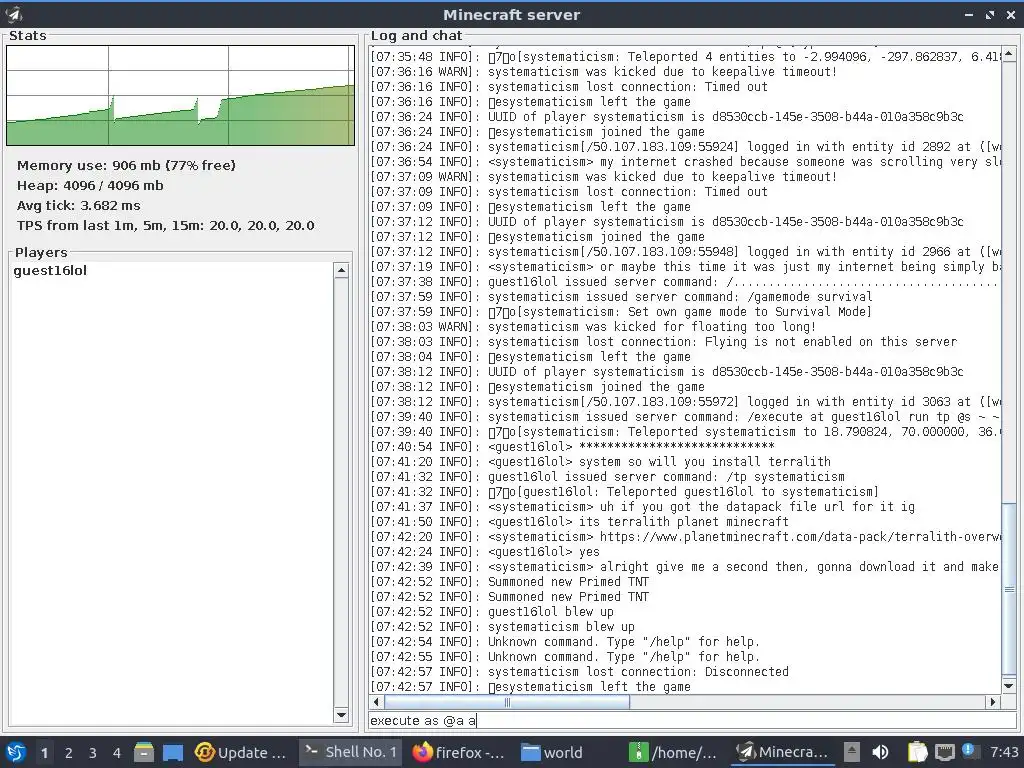Switch to the Firefox taskbar window

(x=459, y=753)
